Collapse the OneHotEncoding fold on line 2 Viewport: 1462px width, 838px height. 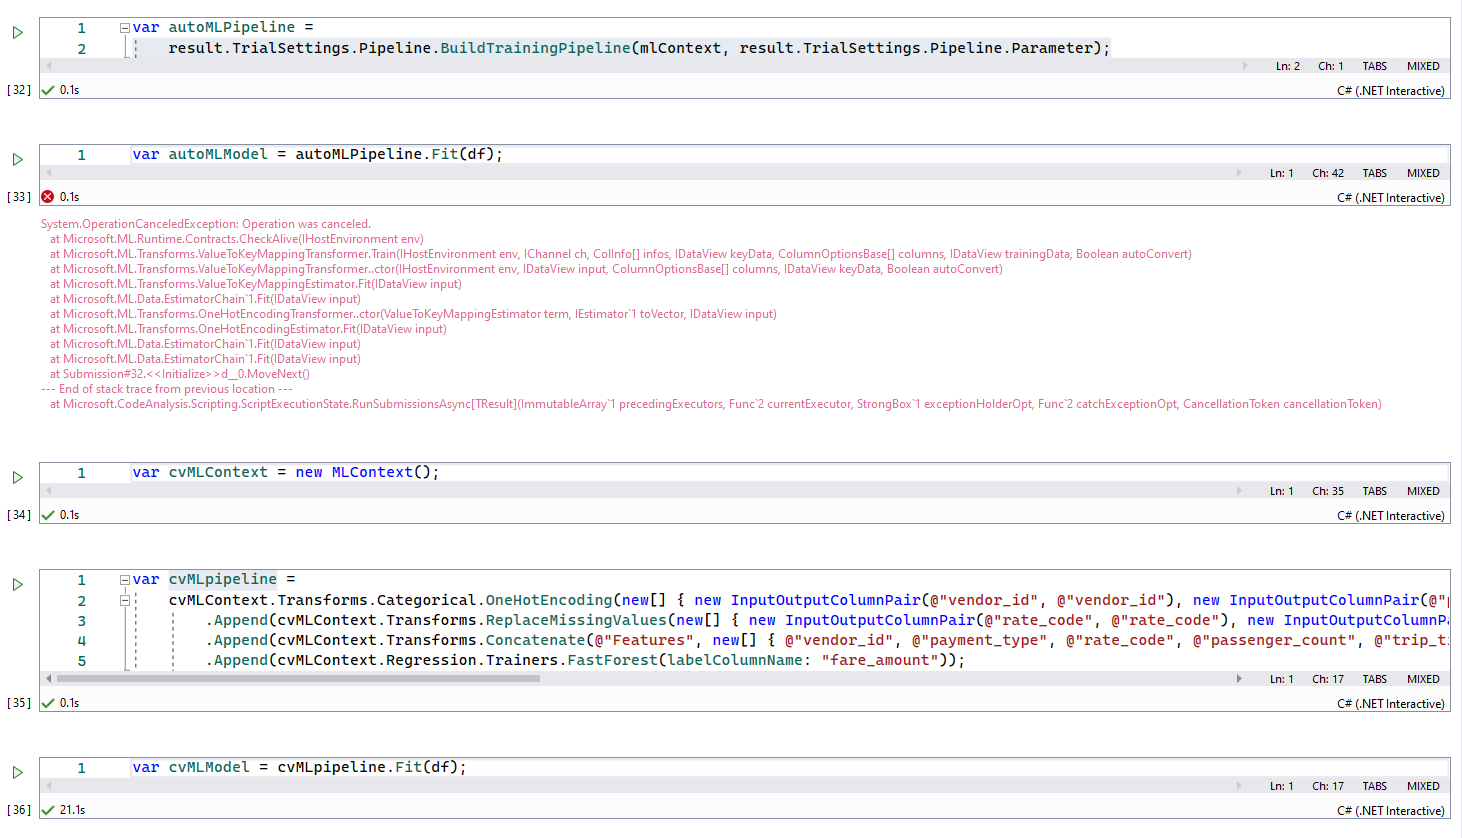[x=125, y=601]
